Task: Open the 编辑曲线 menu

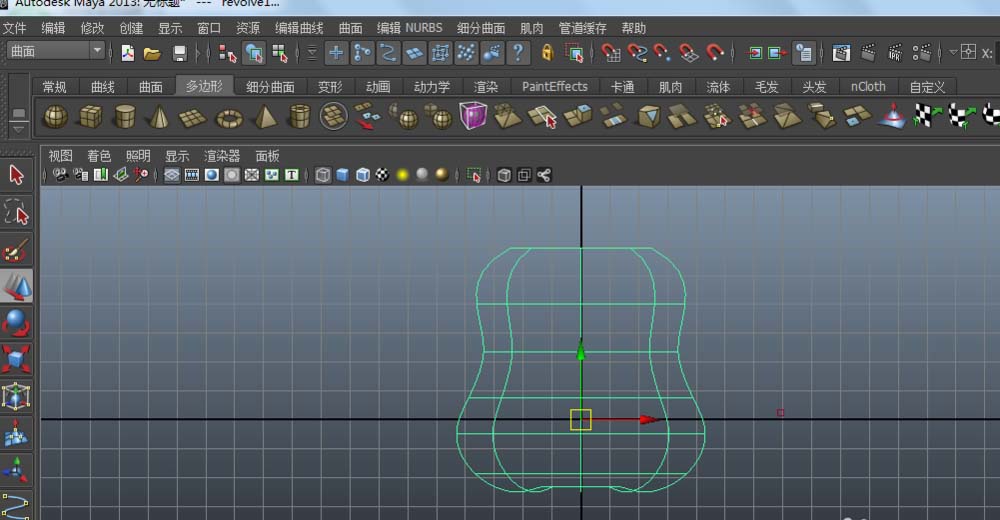Action: point(300,28)
